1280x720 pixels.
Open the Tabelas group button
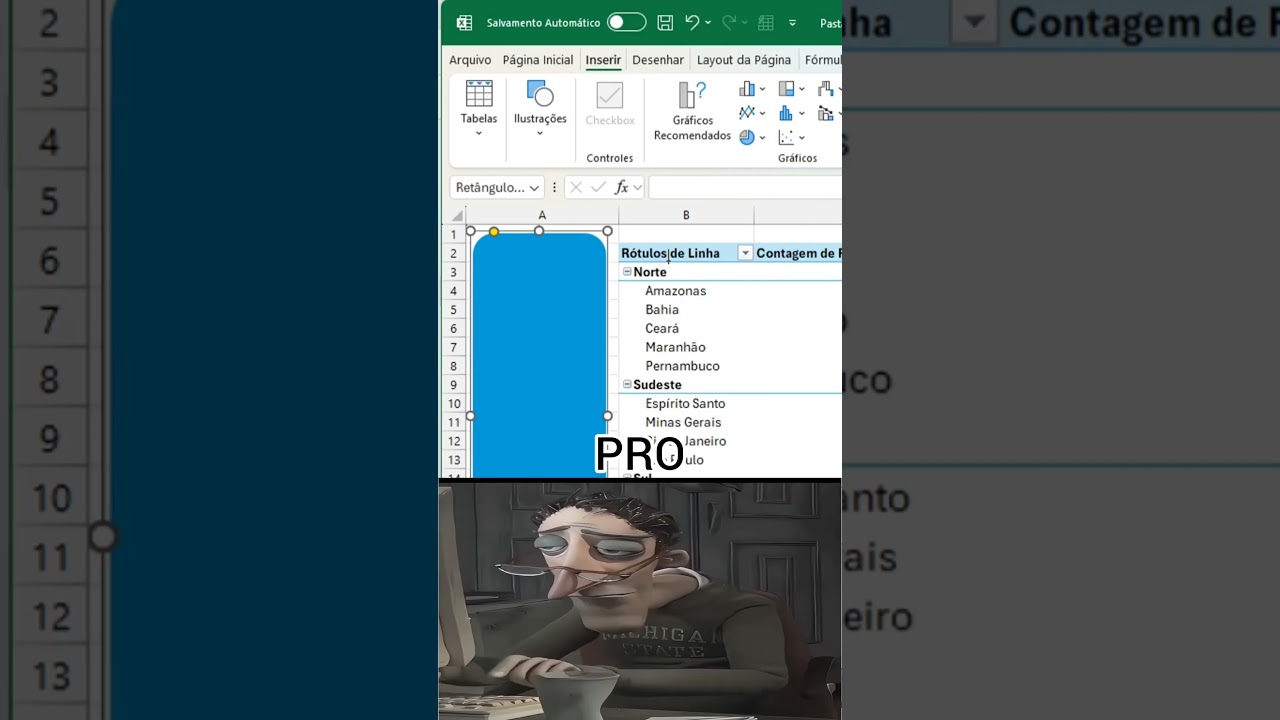pos(479,109)
